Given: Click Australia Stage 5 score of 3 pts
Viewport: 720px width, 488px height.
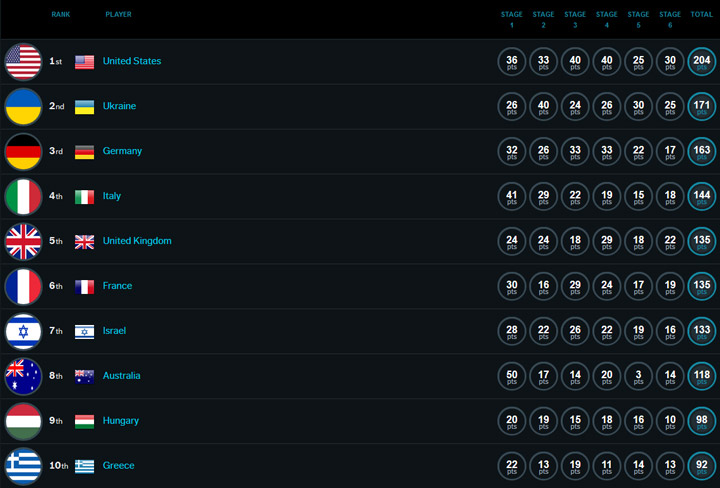Looking at the screenshot, I should point(638,376).
